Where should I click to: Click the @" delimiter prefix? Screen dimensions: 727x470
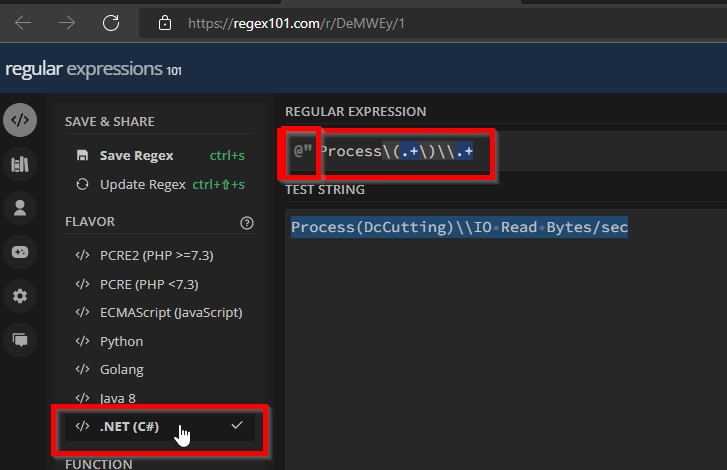pos(303,151)
